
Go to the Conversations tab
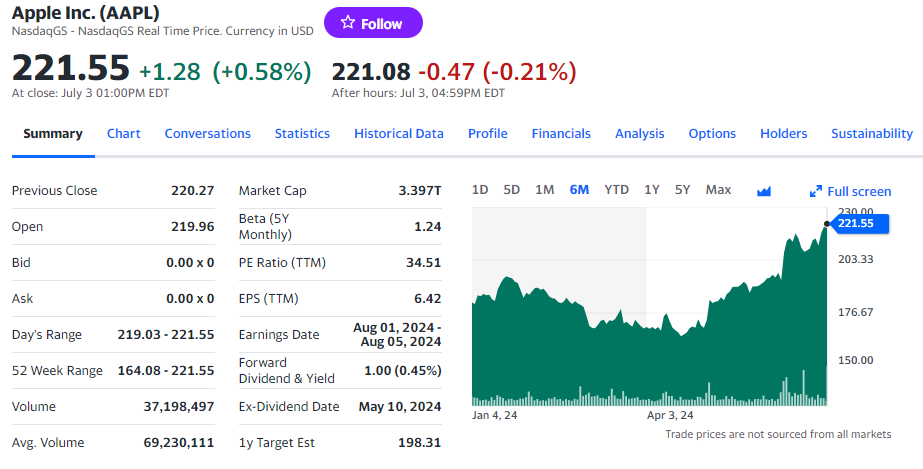click(x=208, y=134)
